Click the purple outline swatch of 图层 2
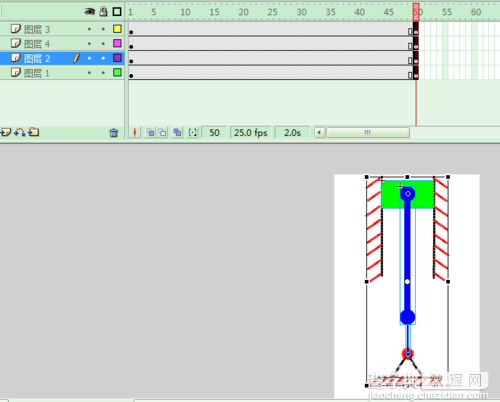 pos(117,58)
